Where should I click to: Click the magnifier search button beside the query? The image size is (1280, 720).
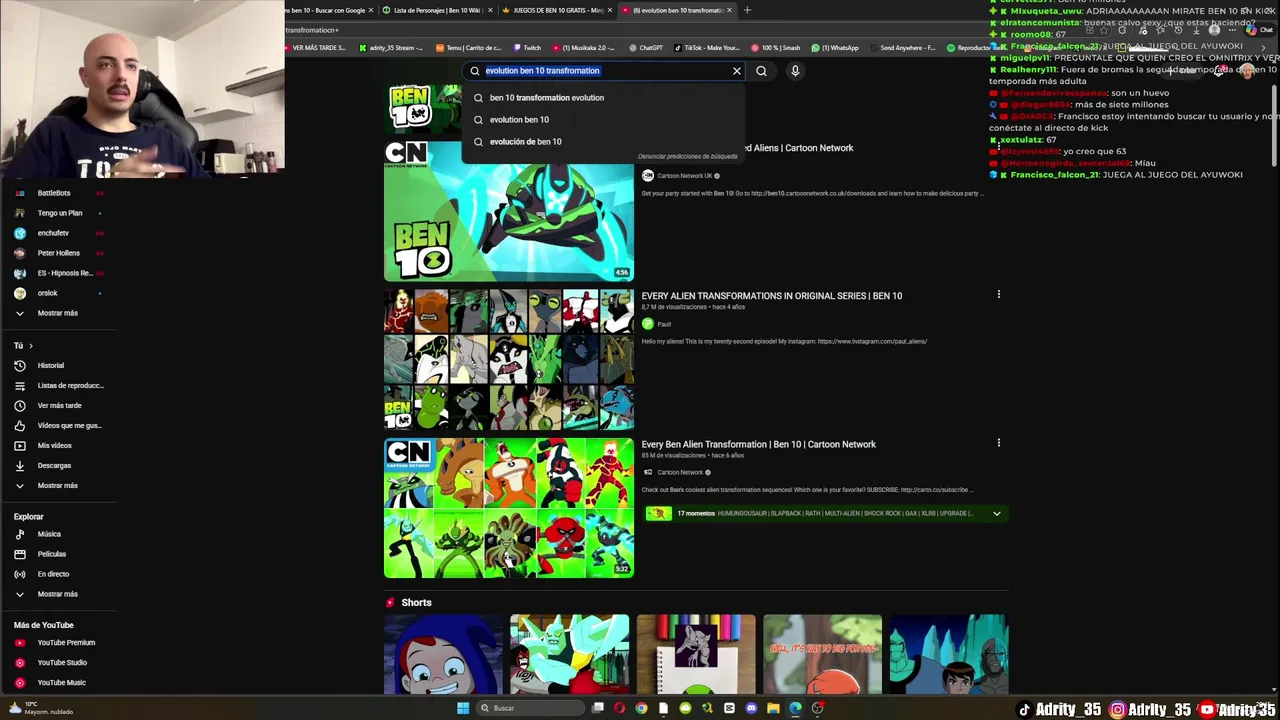[x=761, y=71]
